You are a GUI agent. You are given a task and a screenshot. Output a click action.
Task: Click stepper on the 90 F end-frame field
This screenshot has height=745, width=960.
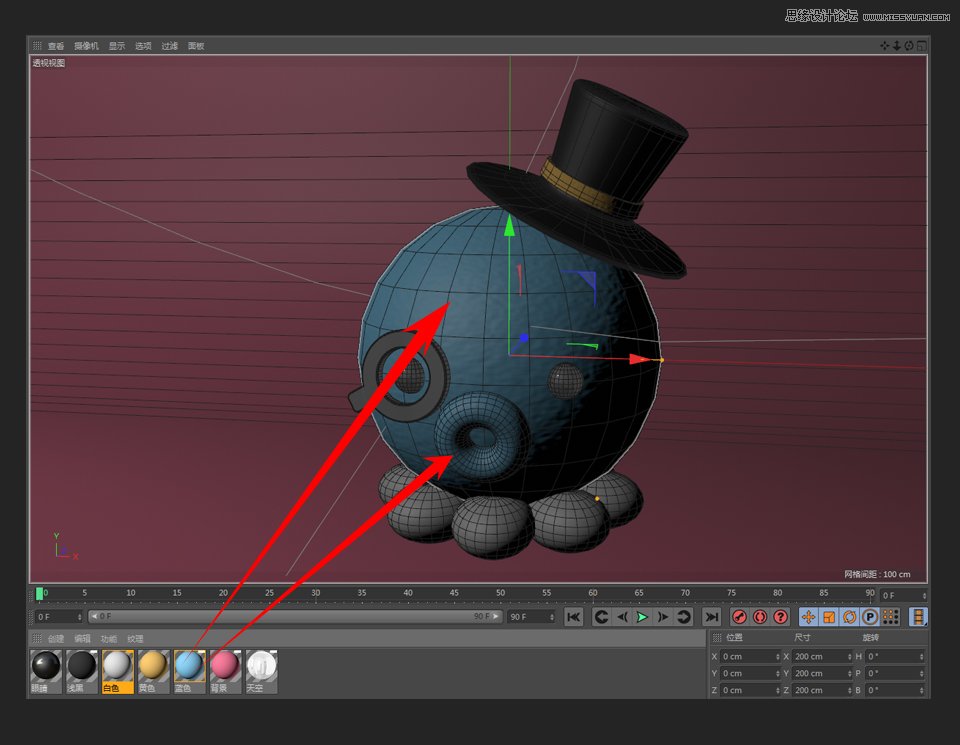coord(552,617)
